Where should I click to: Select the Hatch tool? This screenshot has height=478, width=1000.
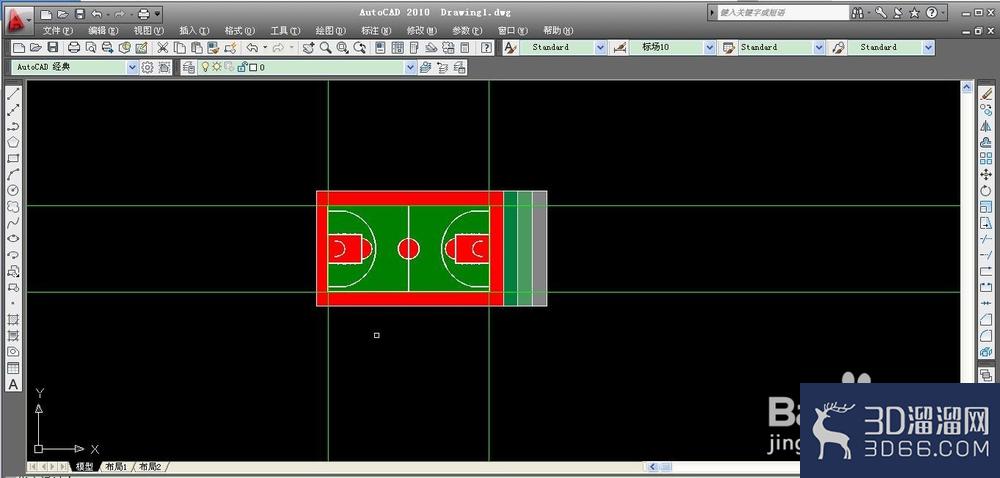13,319
